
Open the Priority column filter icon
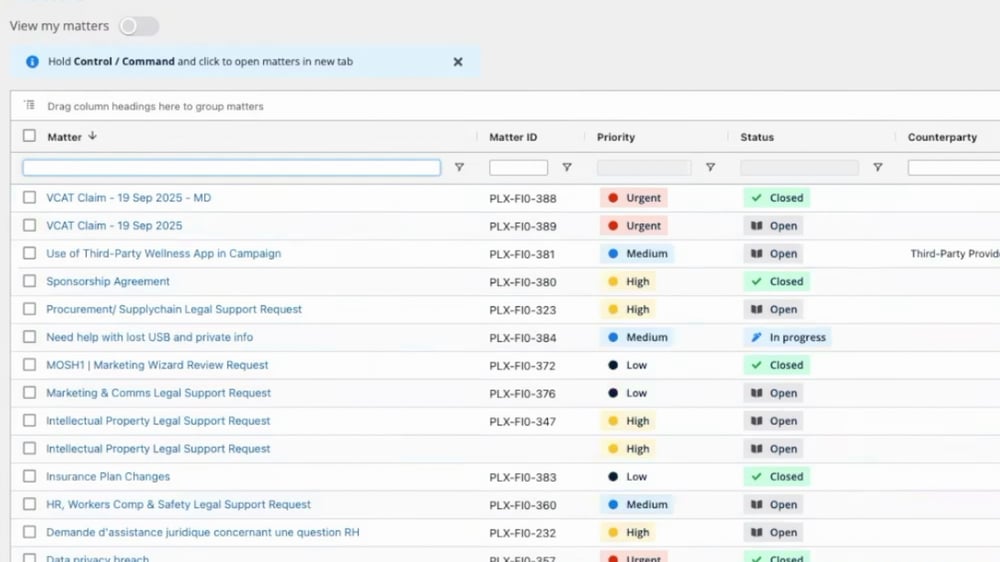[x=711, y=168]
